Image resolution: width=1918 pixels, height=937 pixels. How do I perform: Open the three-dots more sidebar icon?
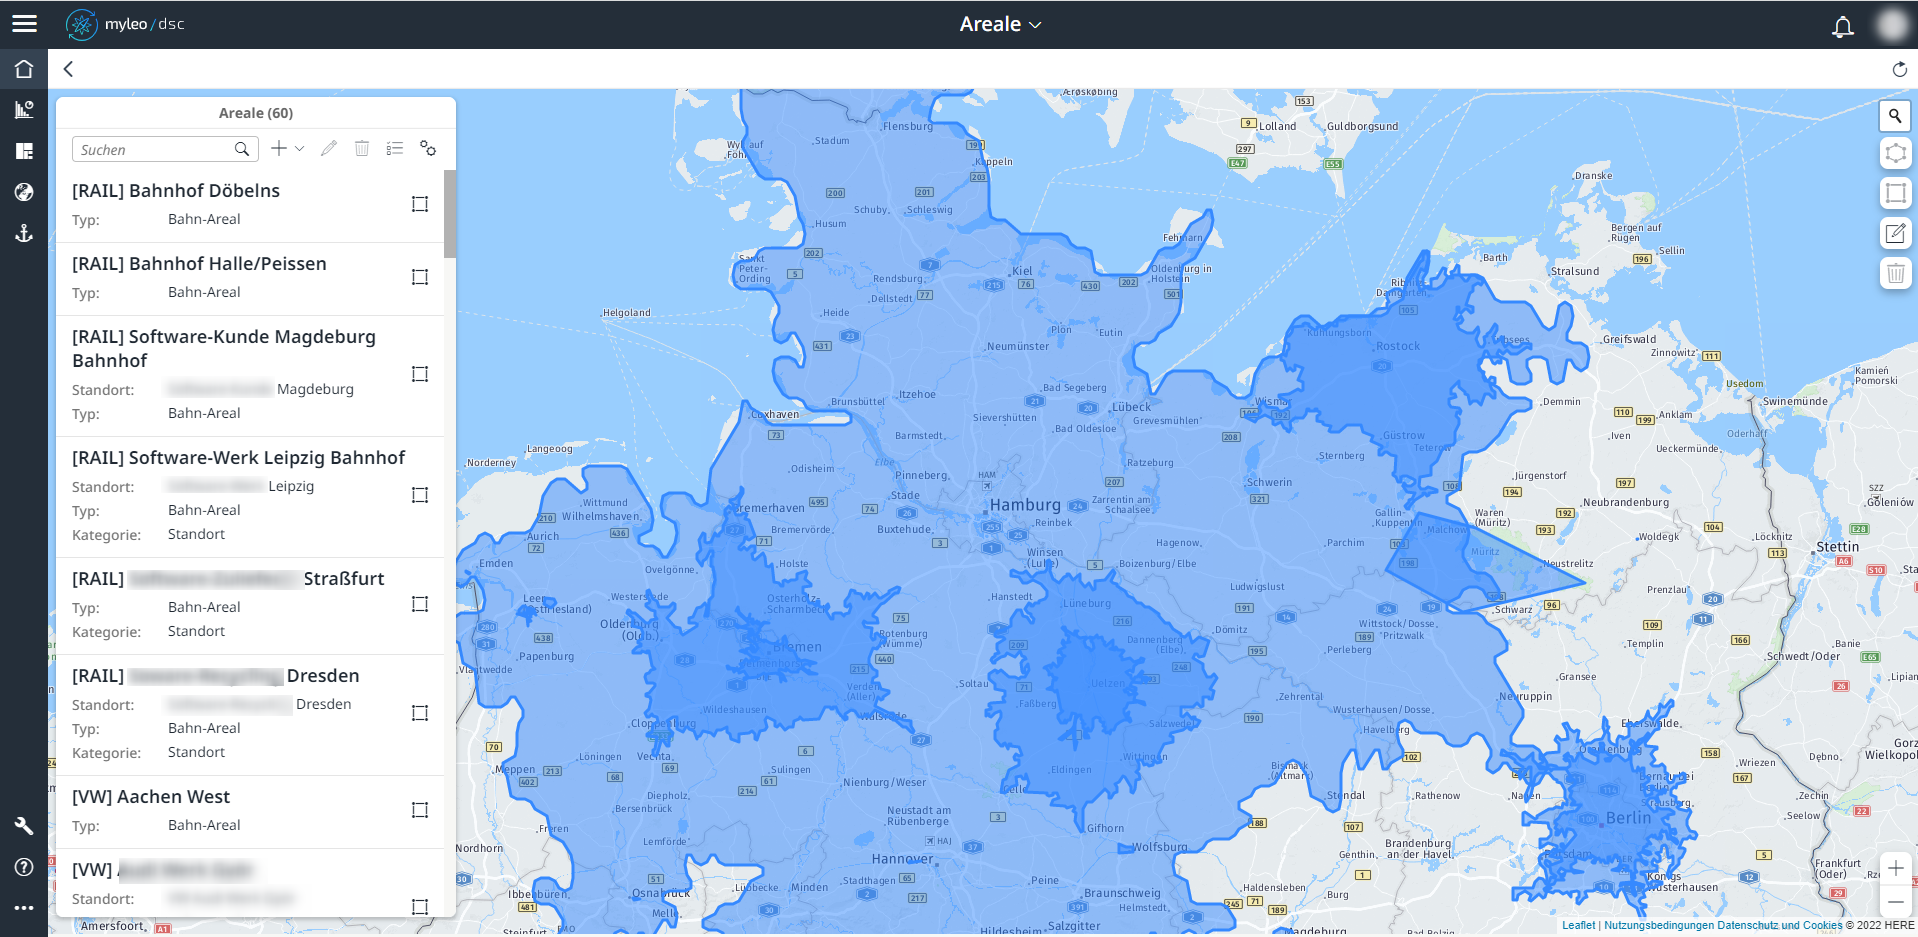tap(24, 908)
